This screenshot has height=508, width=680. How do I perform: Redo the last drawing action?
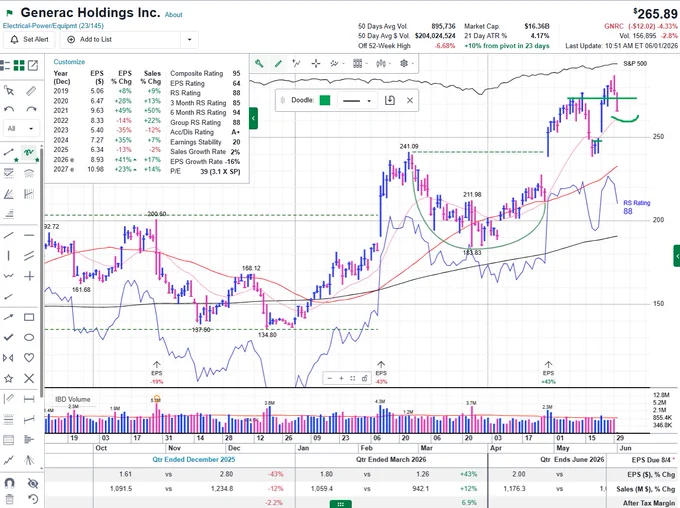[31, 109]
